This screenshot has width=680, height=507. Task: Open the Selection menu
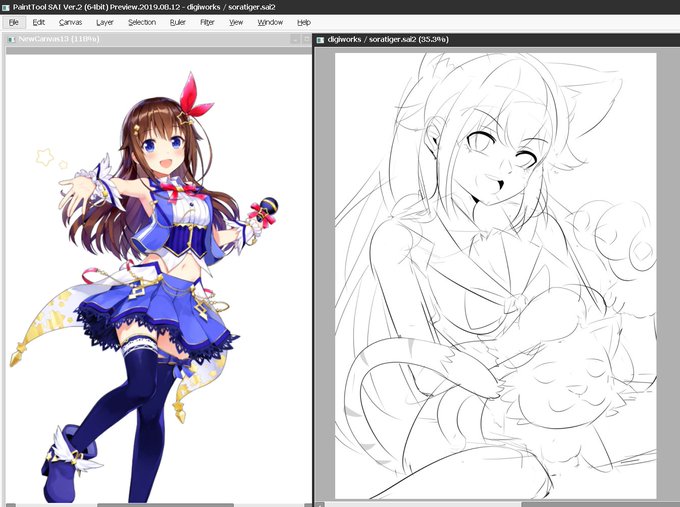point(142,22)
